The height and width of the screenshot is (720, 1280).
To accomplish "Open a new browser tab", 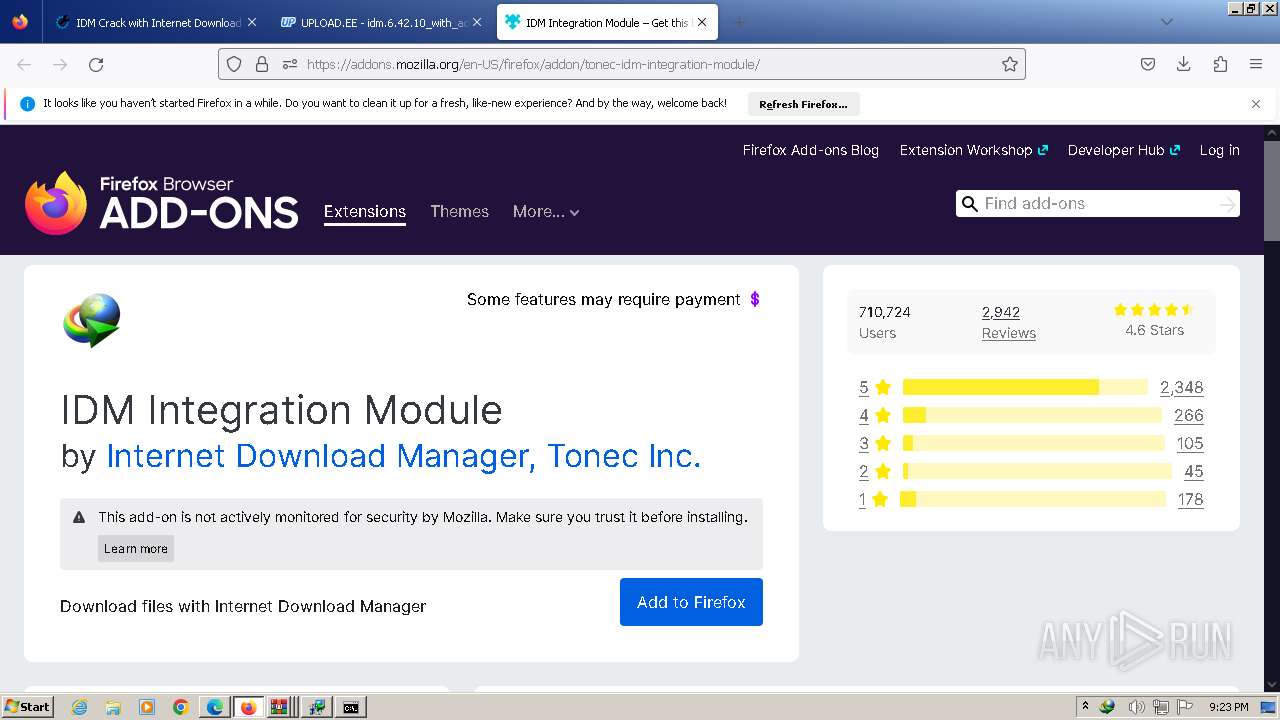I will click(x=739, y=22).
